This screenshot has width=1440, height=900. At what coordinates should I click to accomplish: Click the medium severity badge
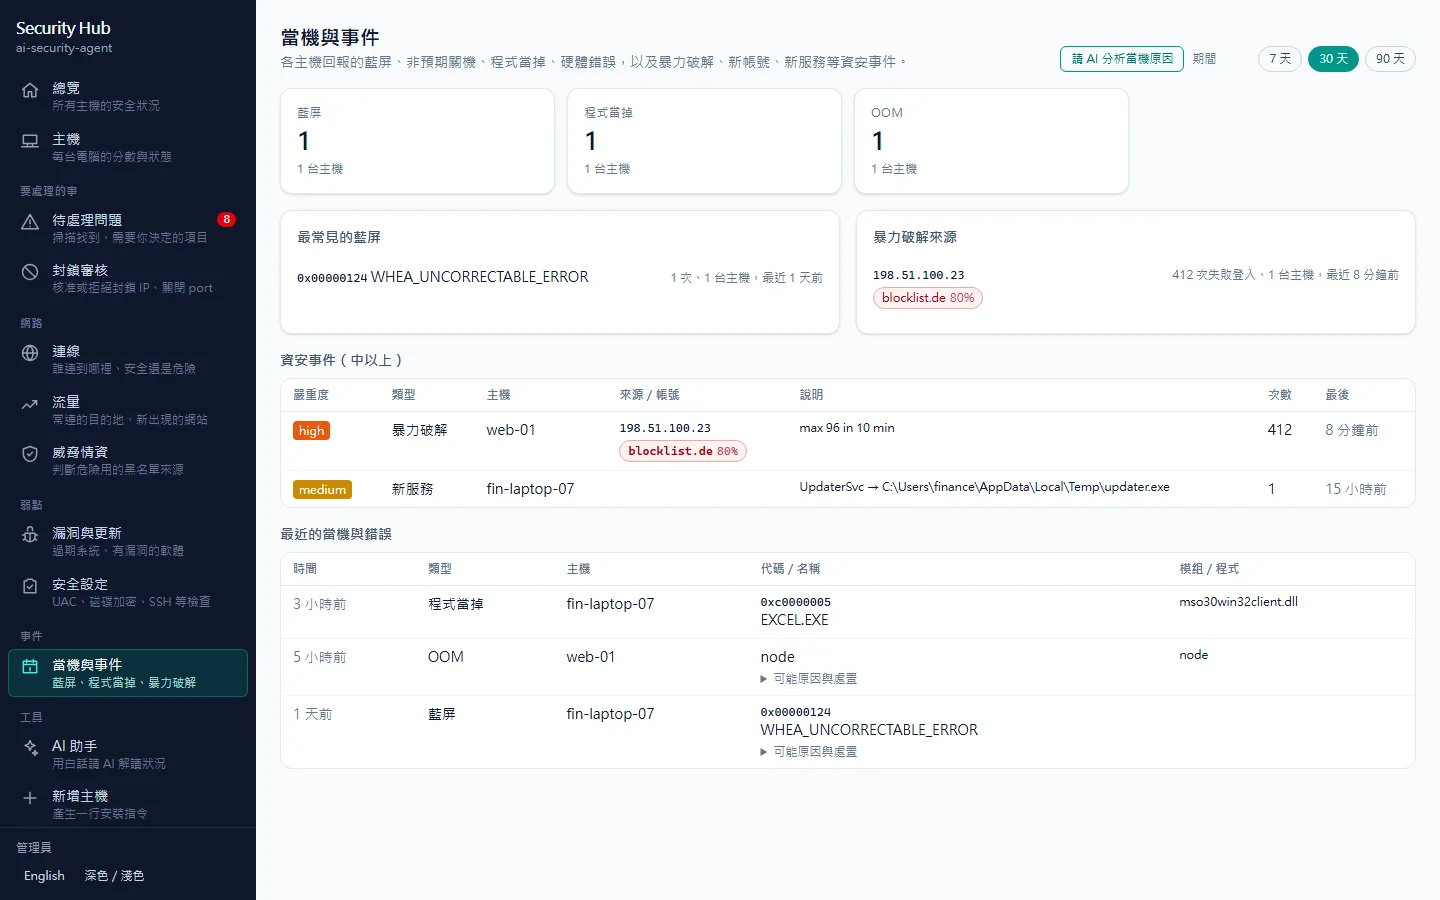point(322,490)
